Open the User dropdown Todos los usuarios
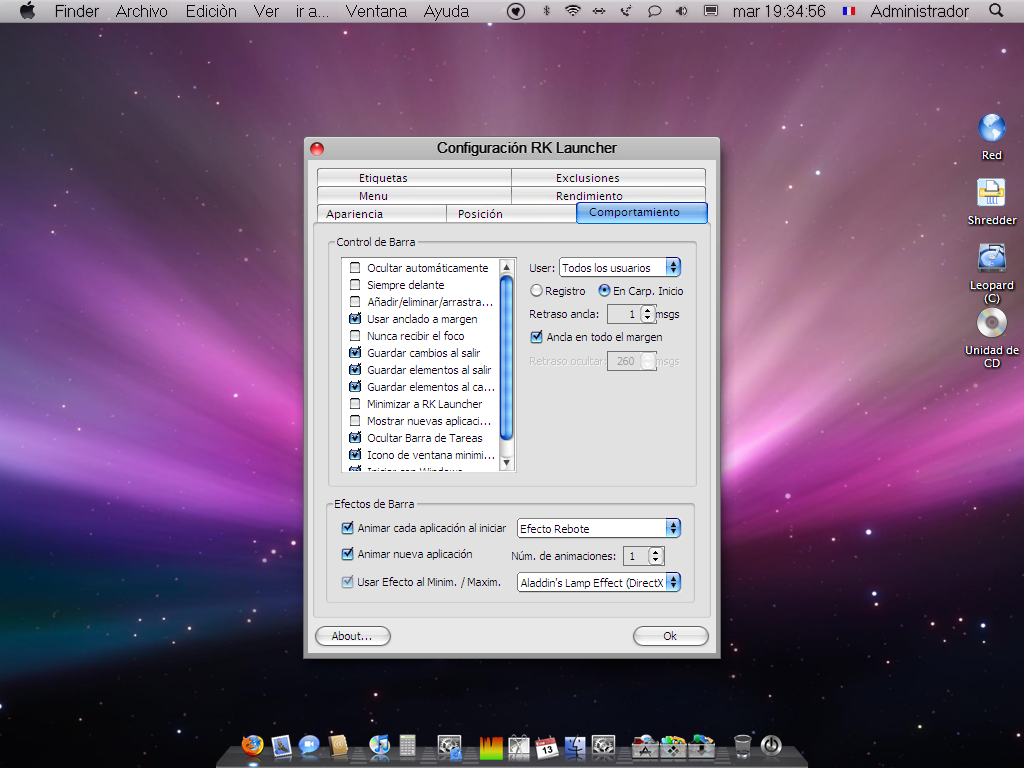 click(x=620, y=267)
